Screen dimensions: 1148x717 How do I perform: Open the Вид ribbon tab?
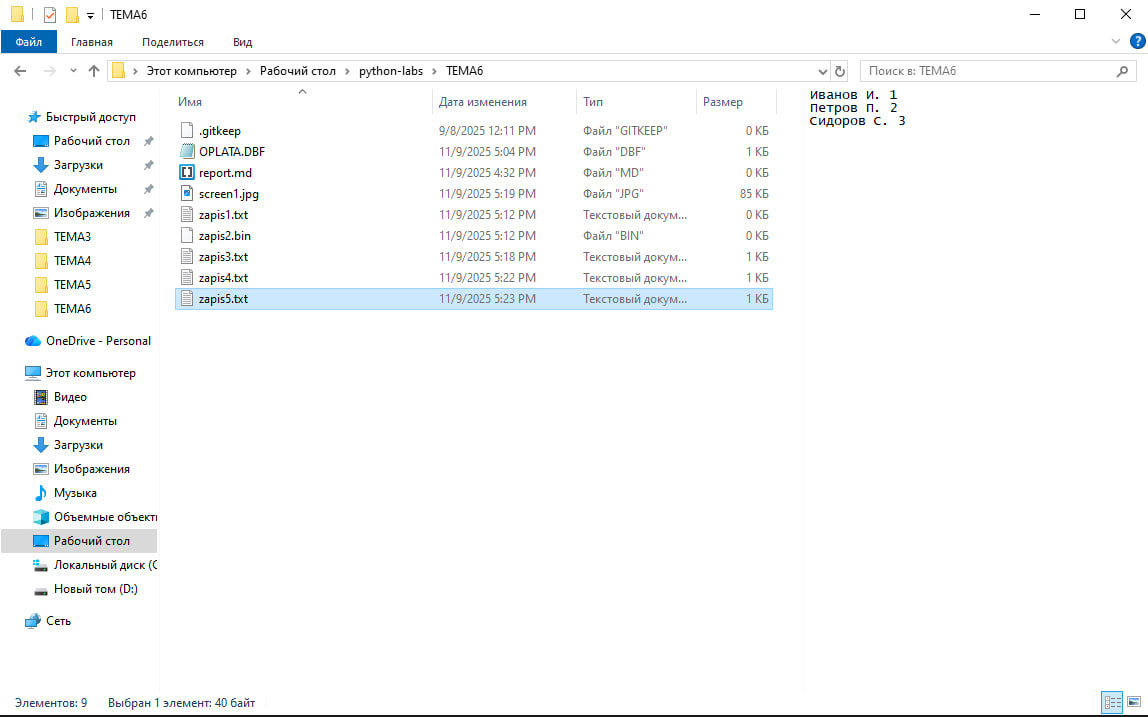click(242, 42)
